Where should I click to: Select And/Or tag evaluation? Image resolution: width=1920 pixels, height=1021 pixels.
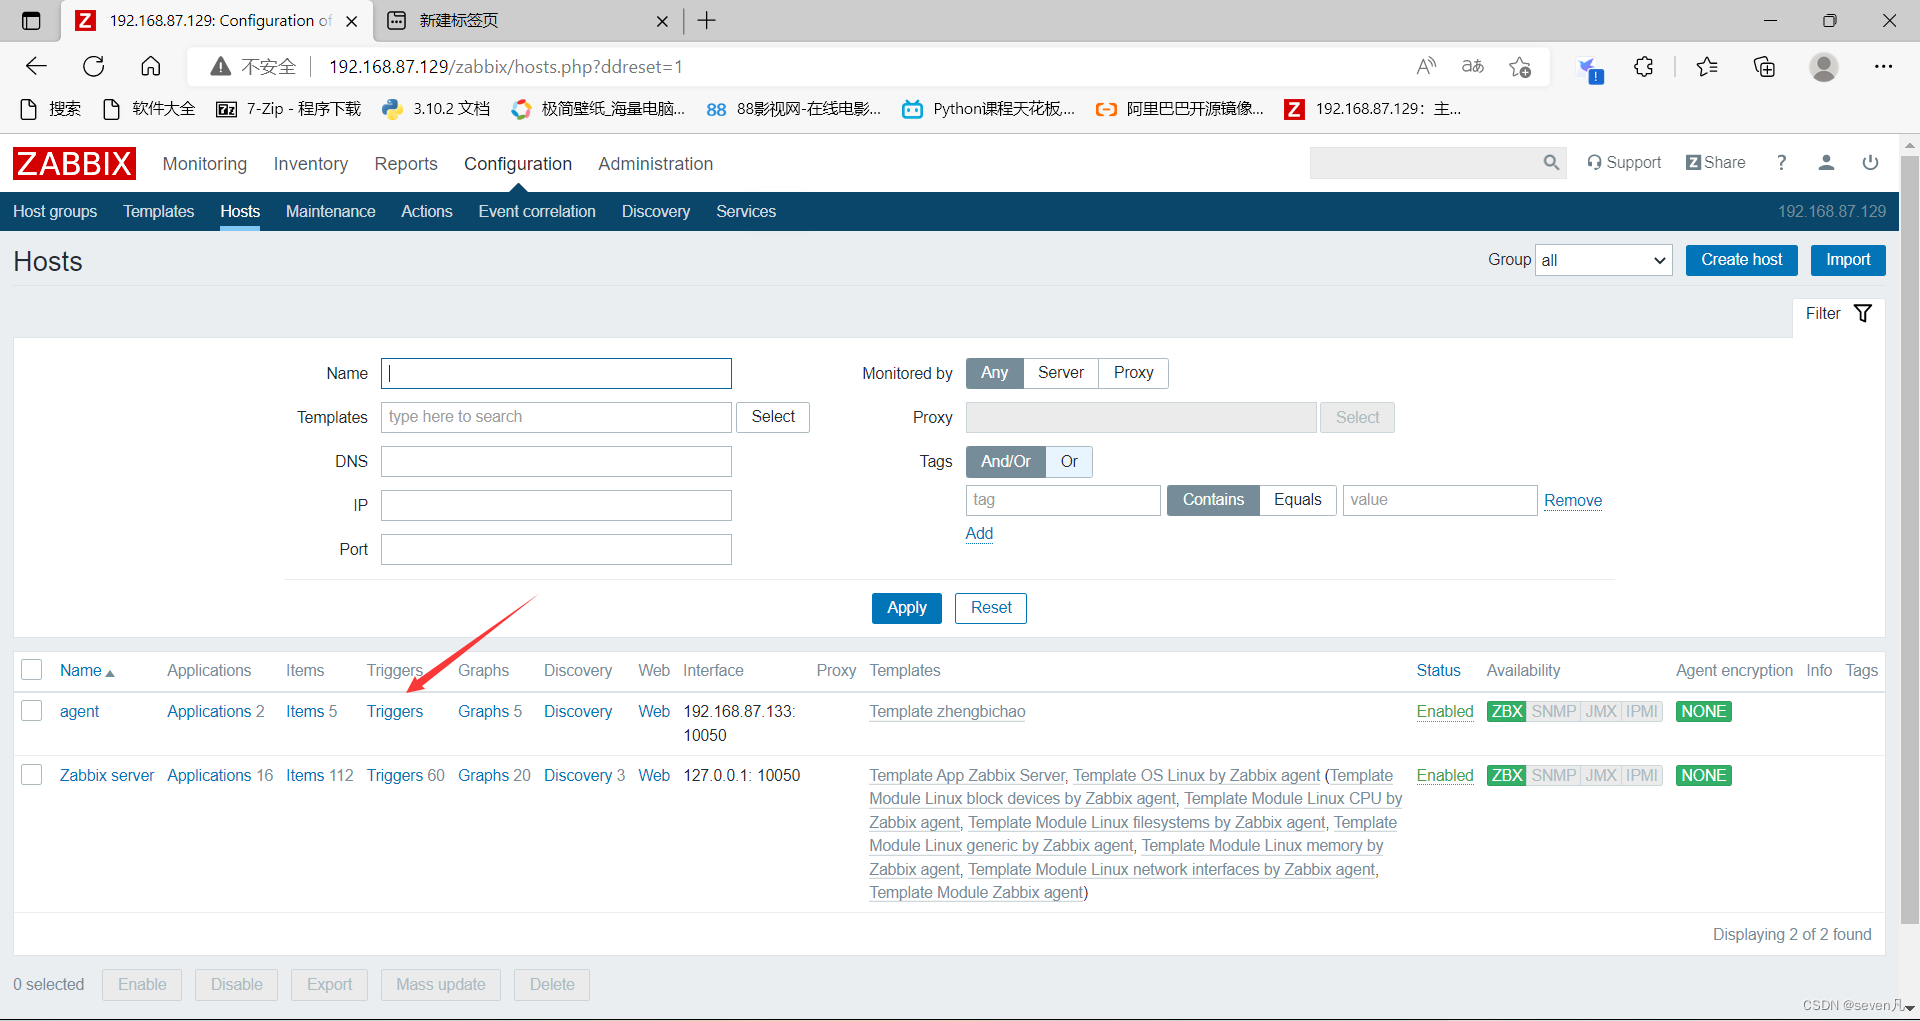pos(1006,461)
